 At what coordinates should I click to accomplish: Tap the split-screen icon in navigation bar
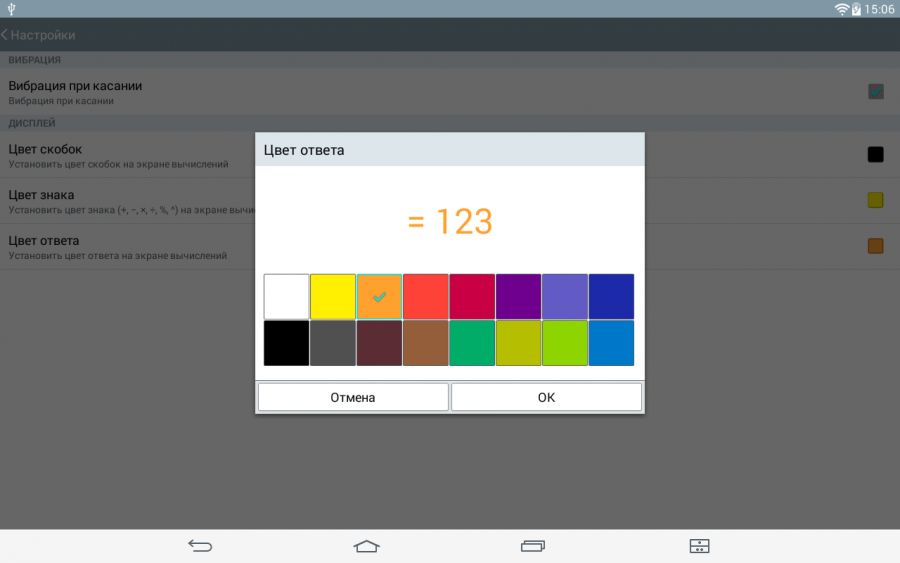[699, 546]
